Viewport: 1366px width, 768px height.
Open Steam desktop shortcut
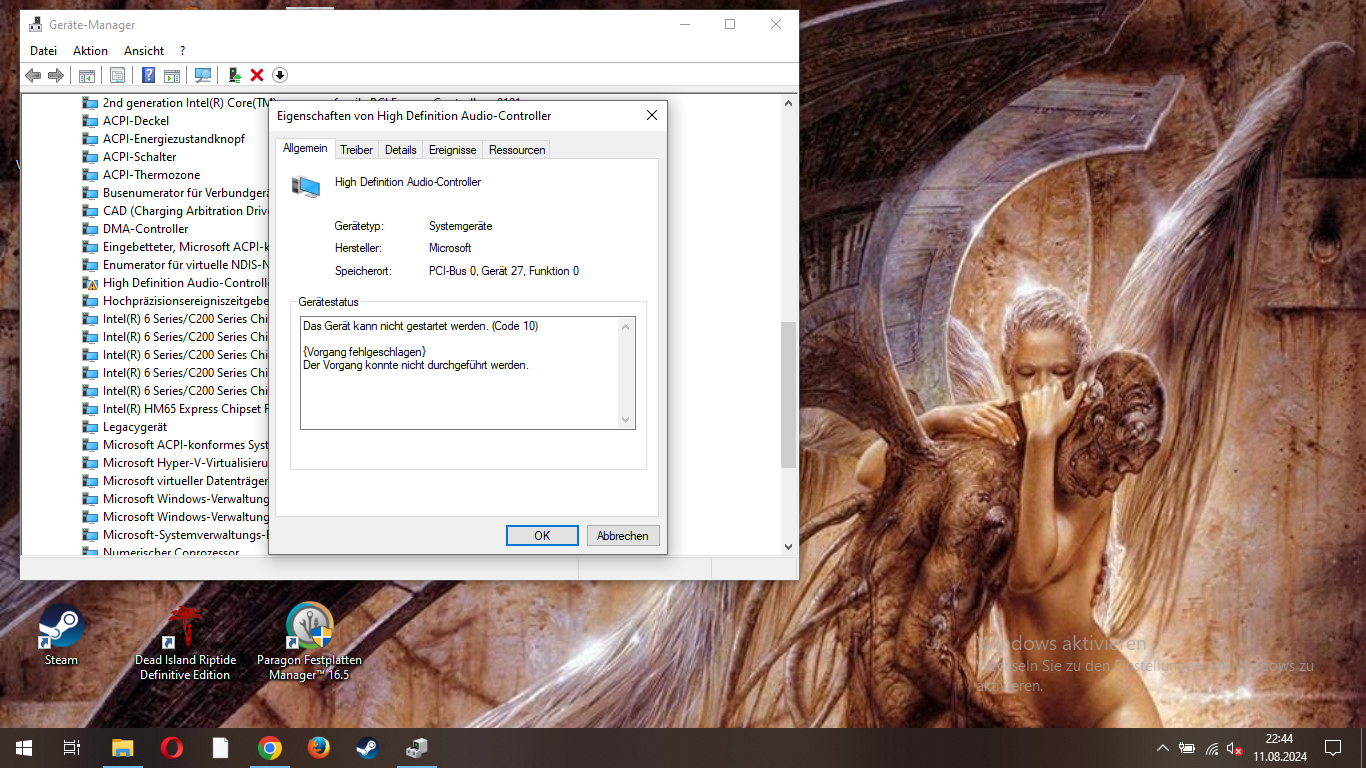click(61, 635)
